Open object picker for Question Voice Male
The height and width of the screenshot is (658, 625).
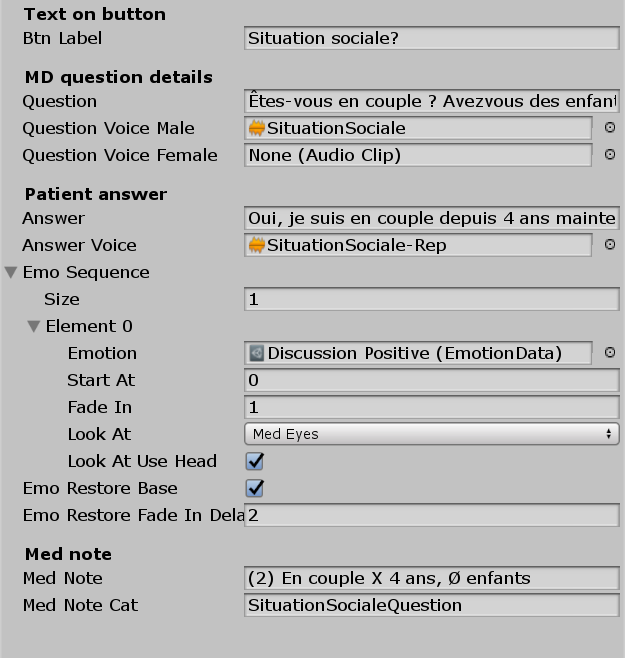[x=610, y=128]
